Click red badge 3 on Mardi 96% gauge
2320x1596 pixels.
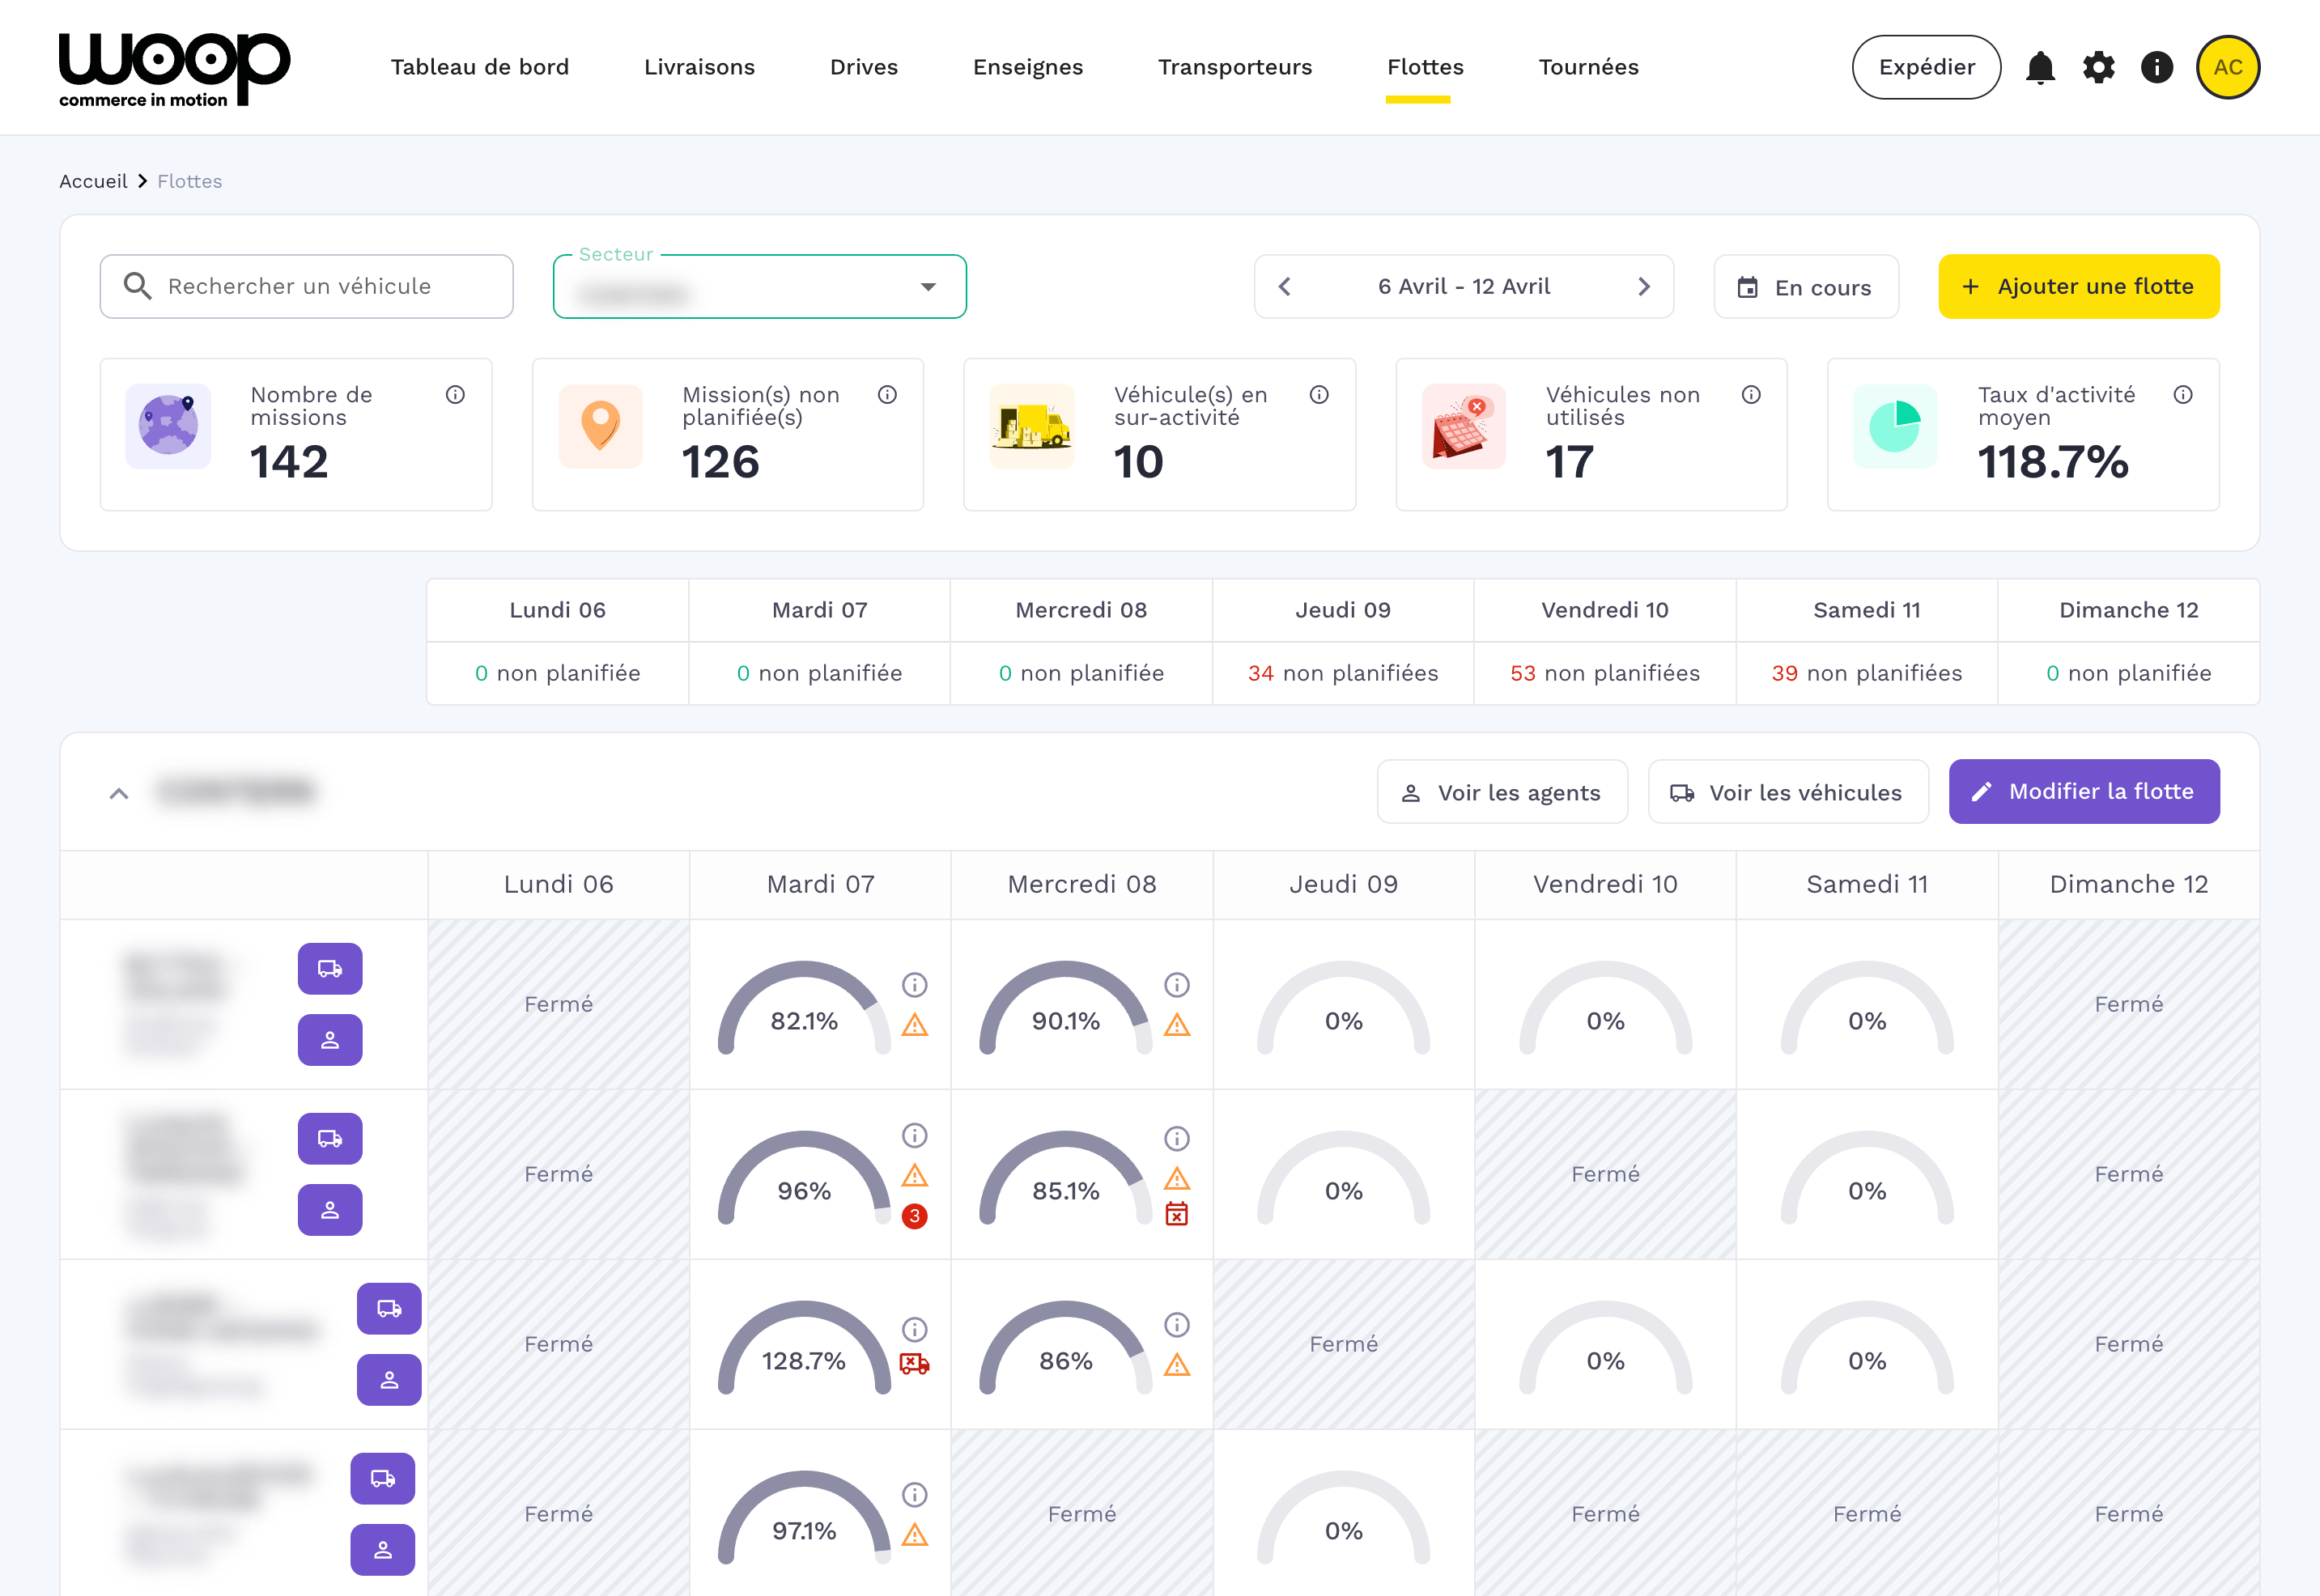(914, 1216)
